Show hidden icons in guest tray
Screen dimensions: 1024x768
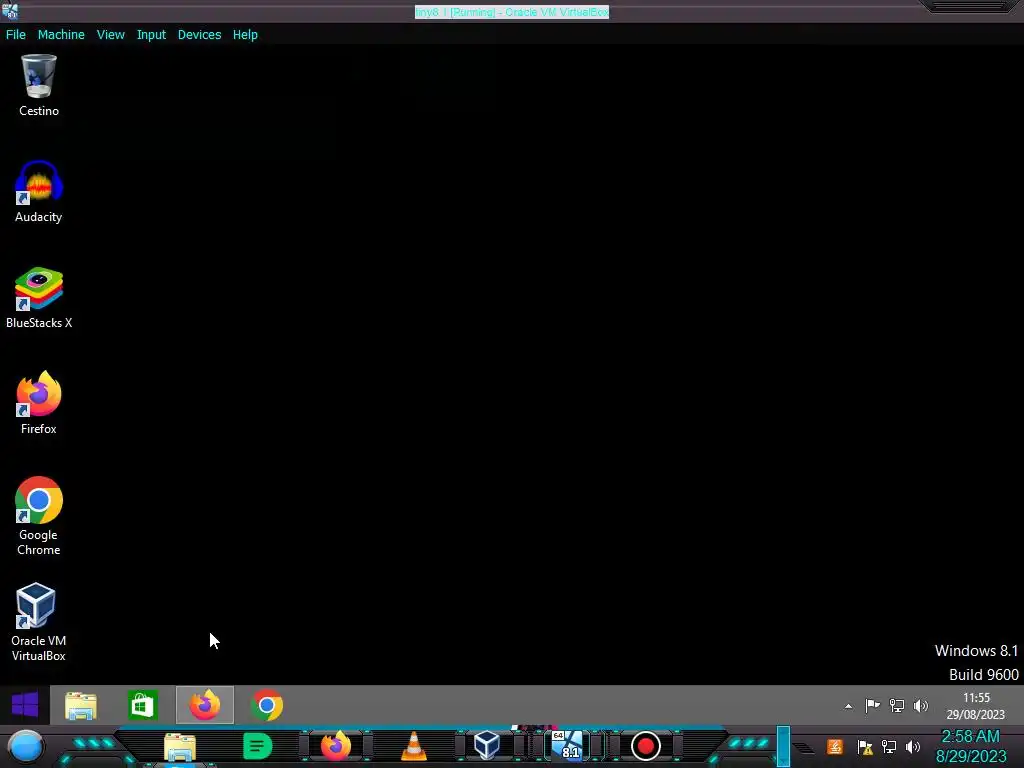(848, 706)
